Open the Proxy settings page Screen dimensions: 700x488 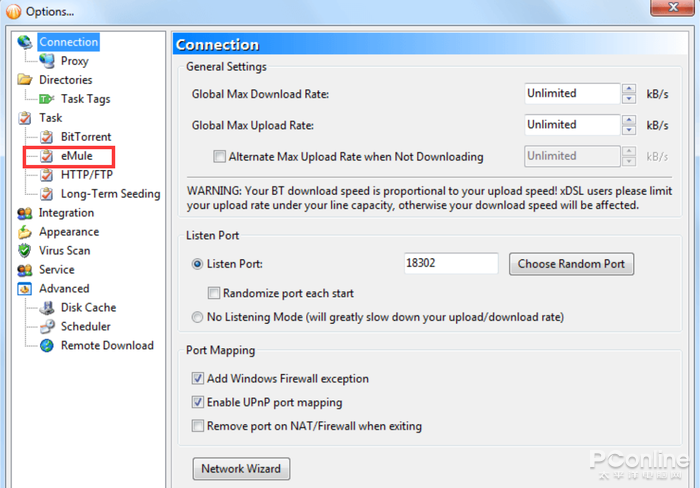point(75,61)
